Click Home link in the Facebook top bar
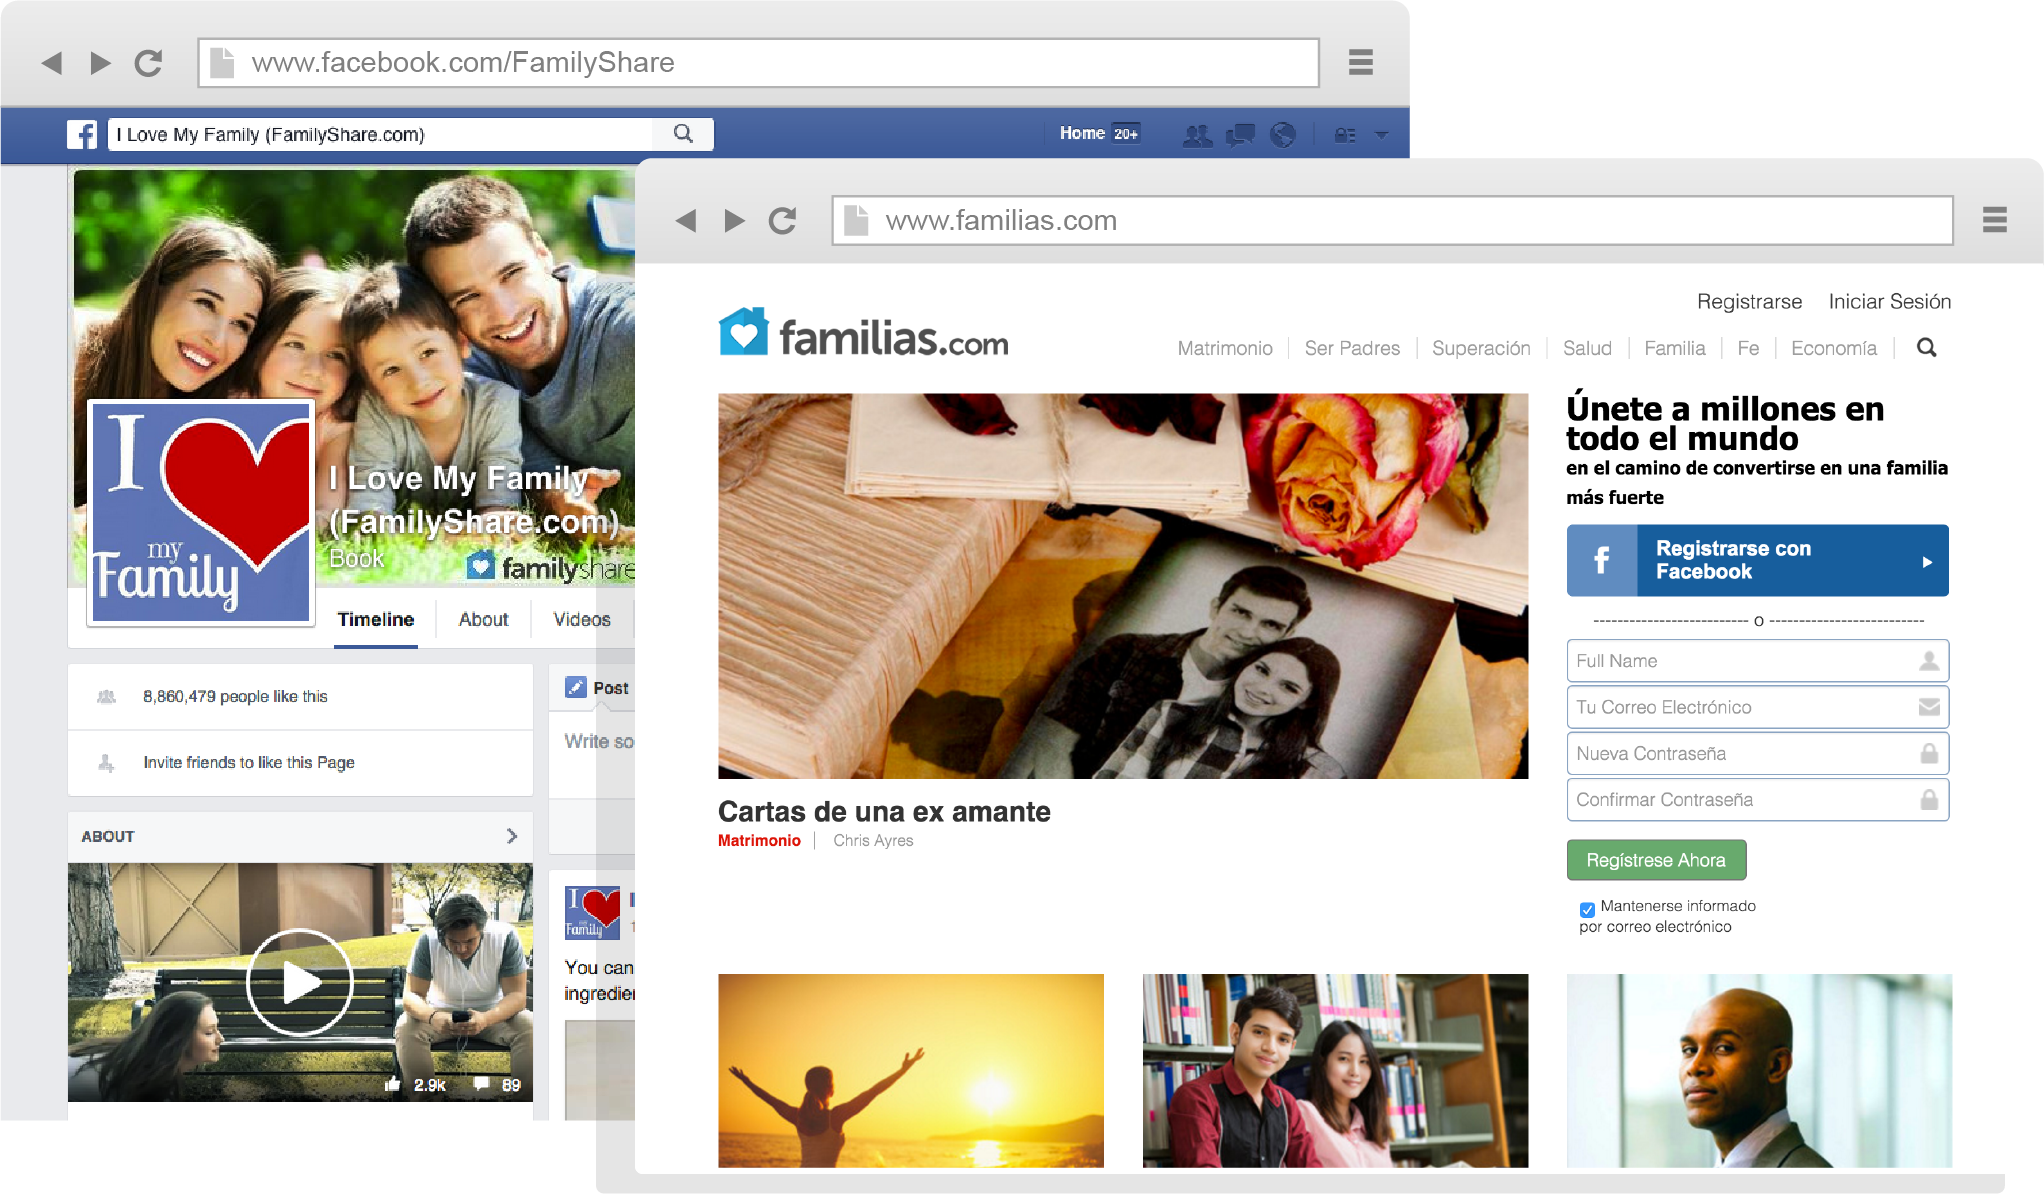Image resolution: width=2044 pixels, height=1194 pixels. 1082,133
